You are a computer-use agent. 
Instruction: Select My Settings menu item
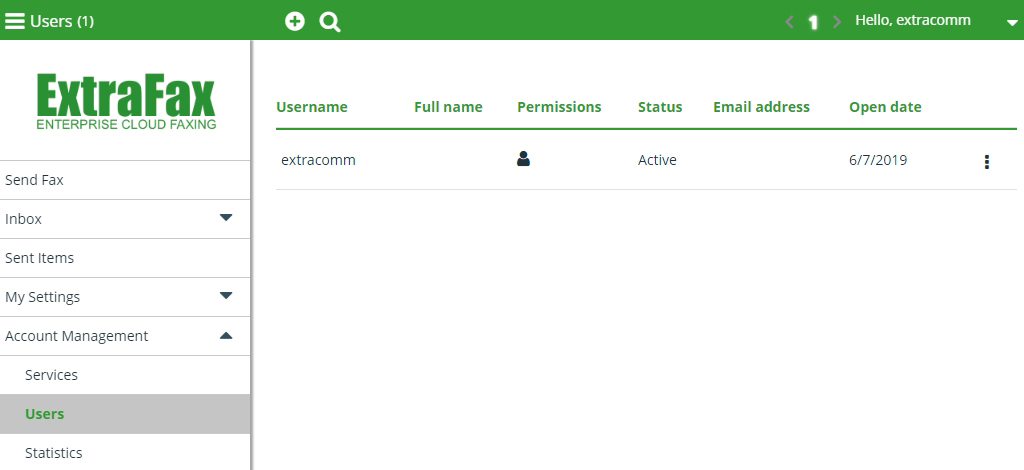pyautogui.click(x=125, y=297)
